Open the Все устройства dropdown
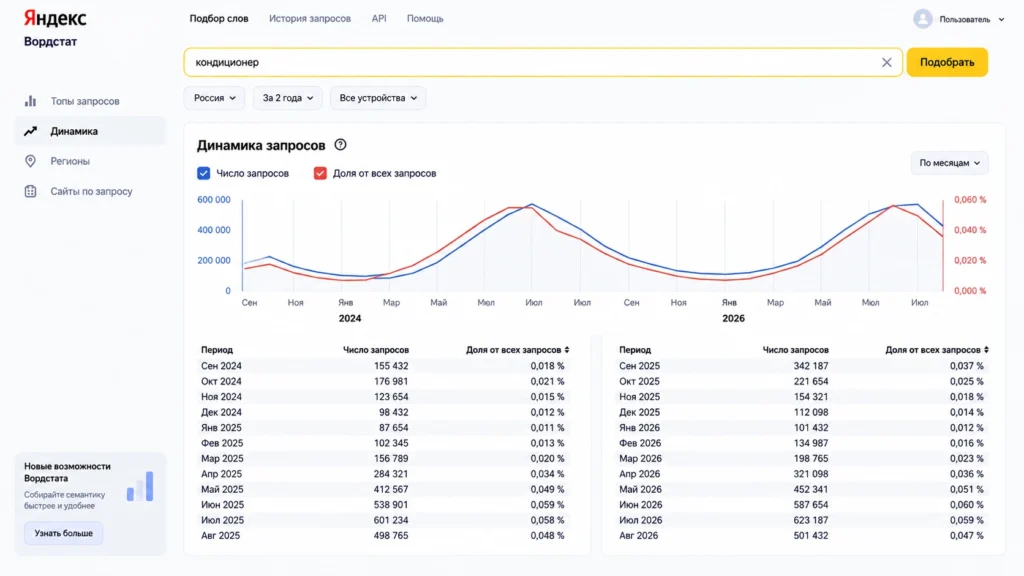The image size is (1024, 576). (377, 98)
